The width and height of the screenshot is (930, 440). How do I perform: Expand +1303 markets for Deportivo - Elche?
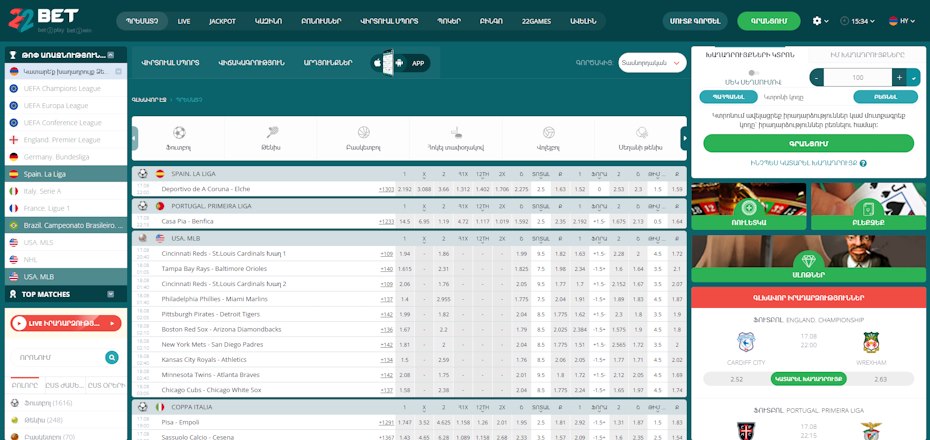pyautogui.click(x=386, y=189)
